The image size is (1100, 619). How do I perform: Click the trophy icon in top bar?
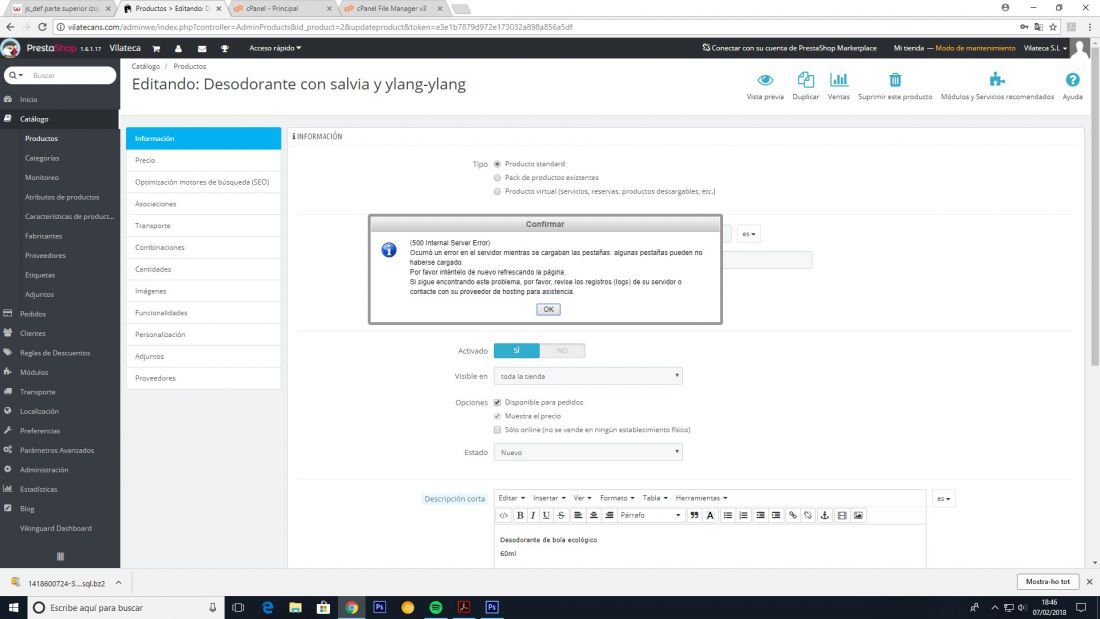pos(224,48)
